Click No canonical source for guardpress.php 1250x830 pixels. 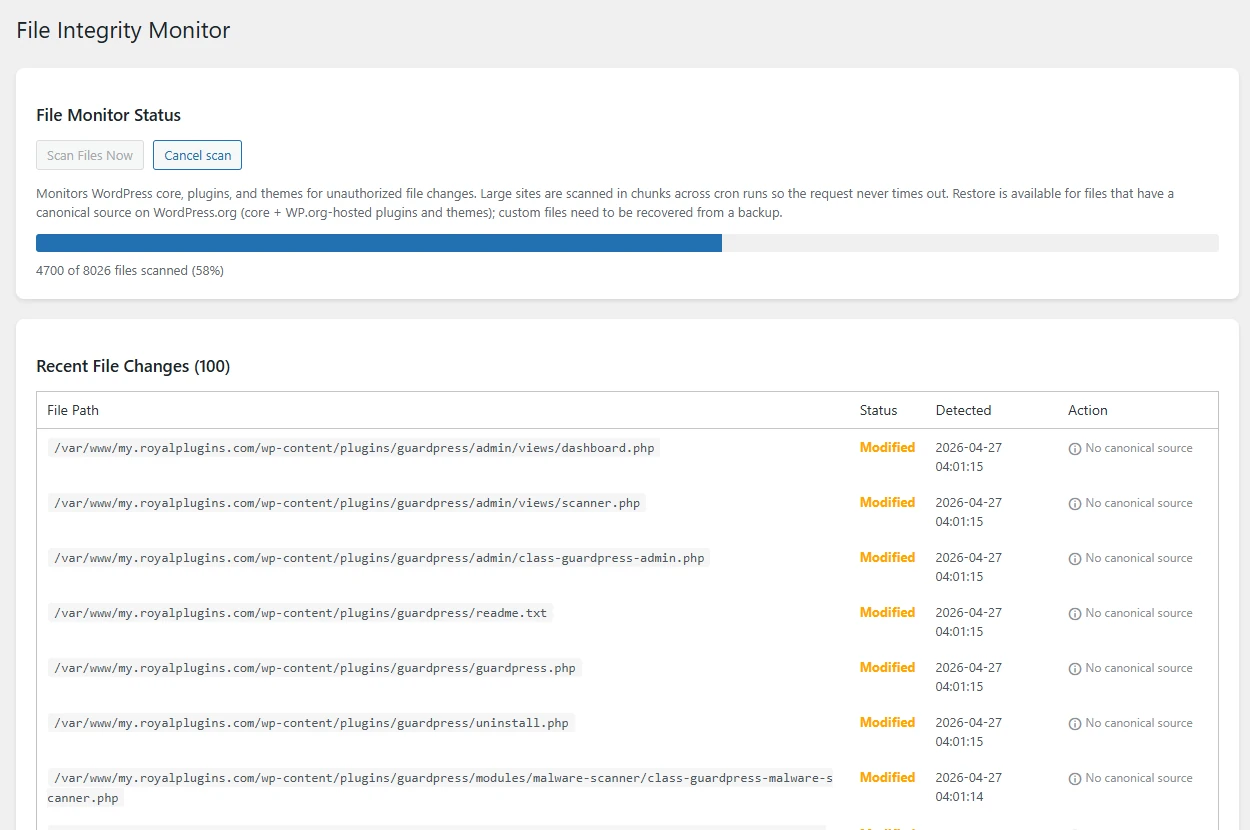(1138, 669)
